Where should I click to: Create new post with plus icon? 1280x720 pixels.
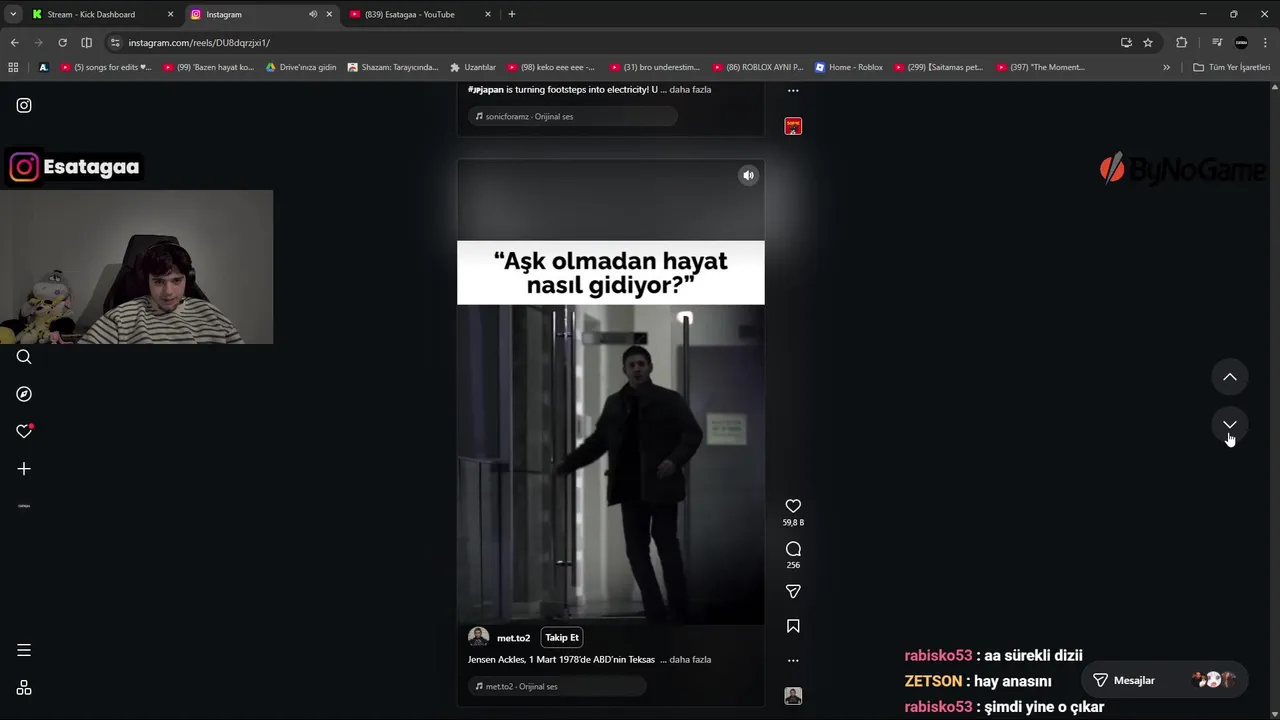(24, 468)
